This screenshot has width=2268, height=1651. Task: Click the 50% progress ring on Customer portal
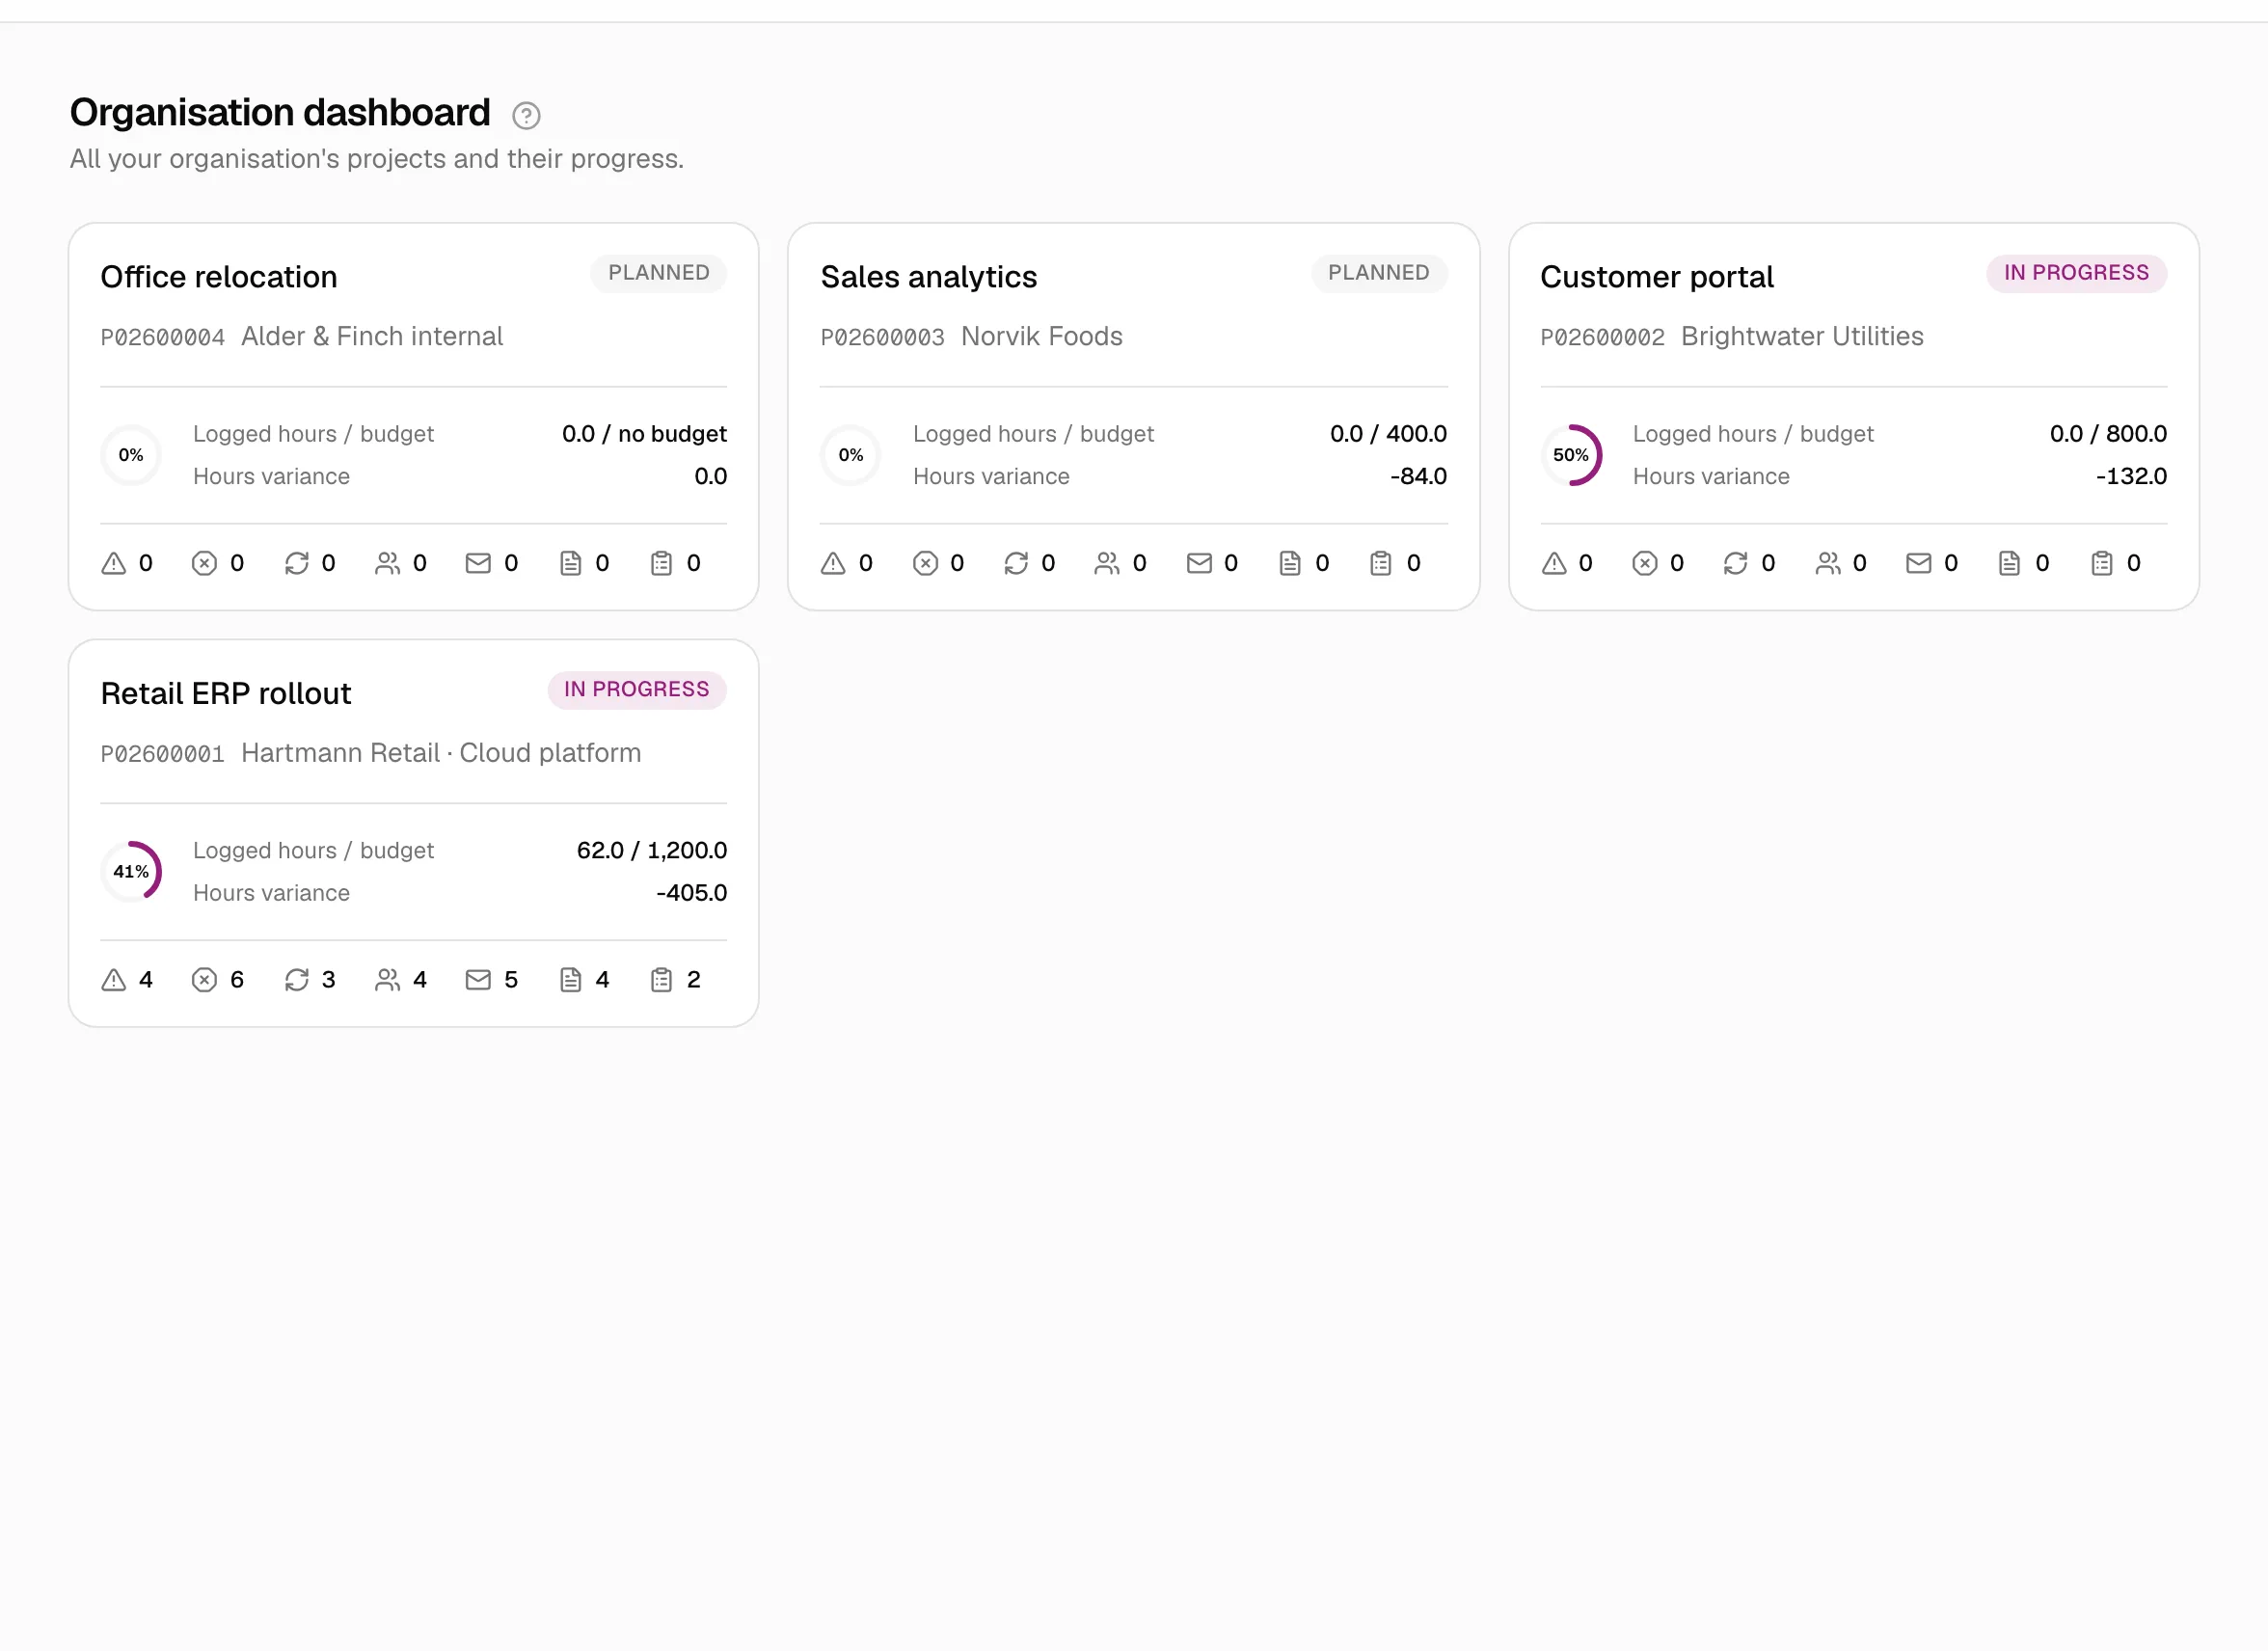click(1571, 455)
